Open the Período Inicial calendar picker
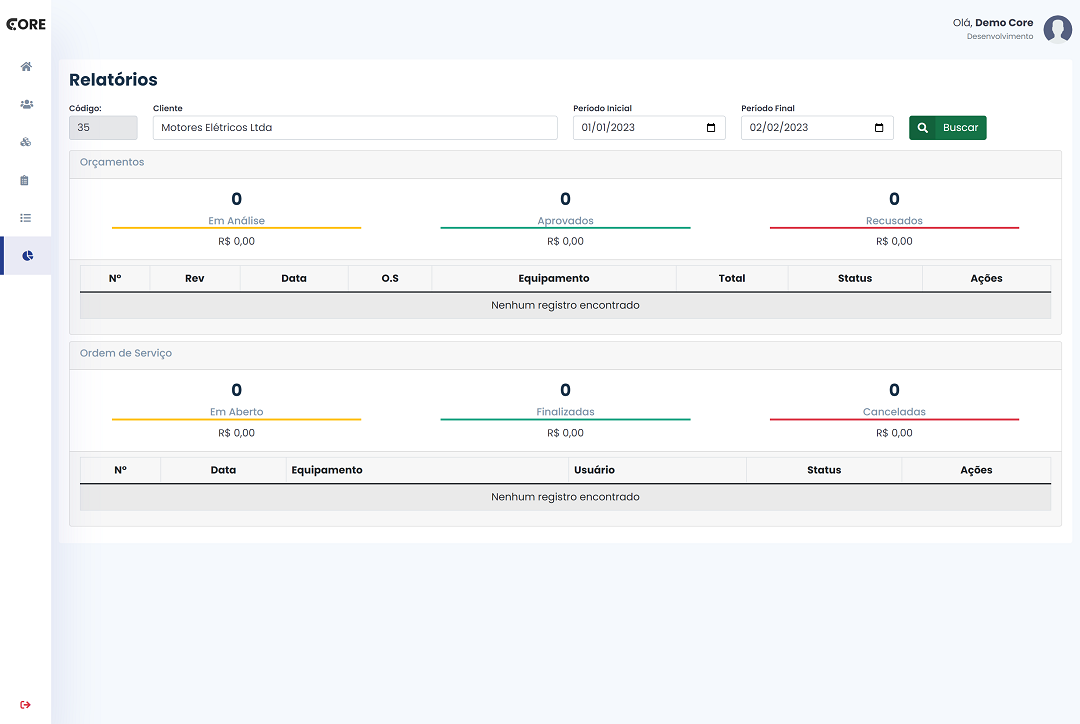 pos(711,127)
